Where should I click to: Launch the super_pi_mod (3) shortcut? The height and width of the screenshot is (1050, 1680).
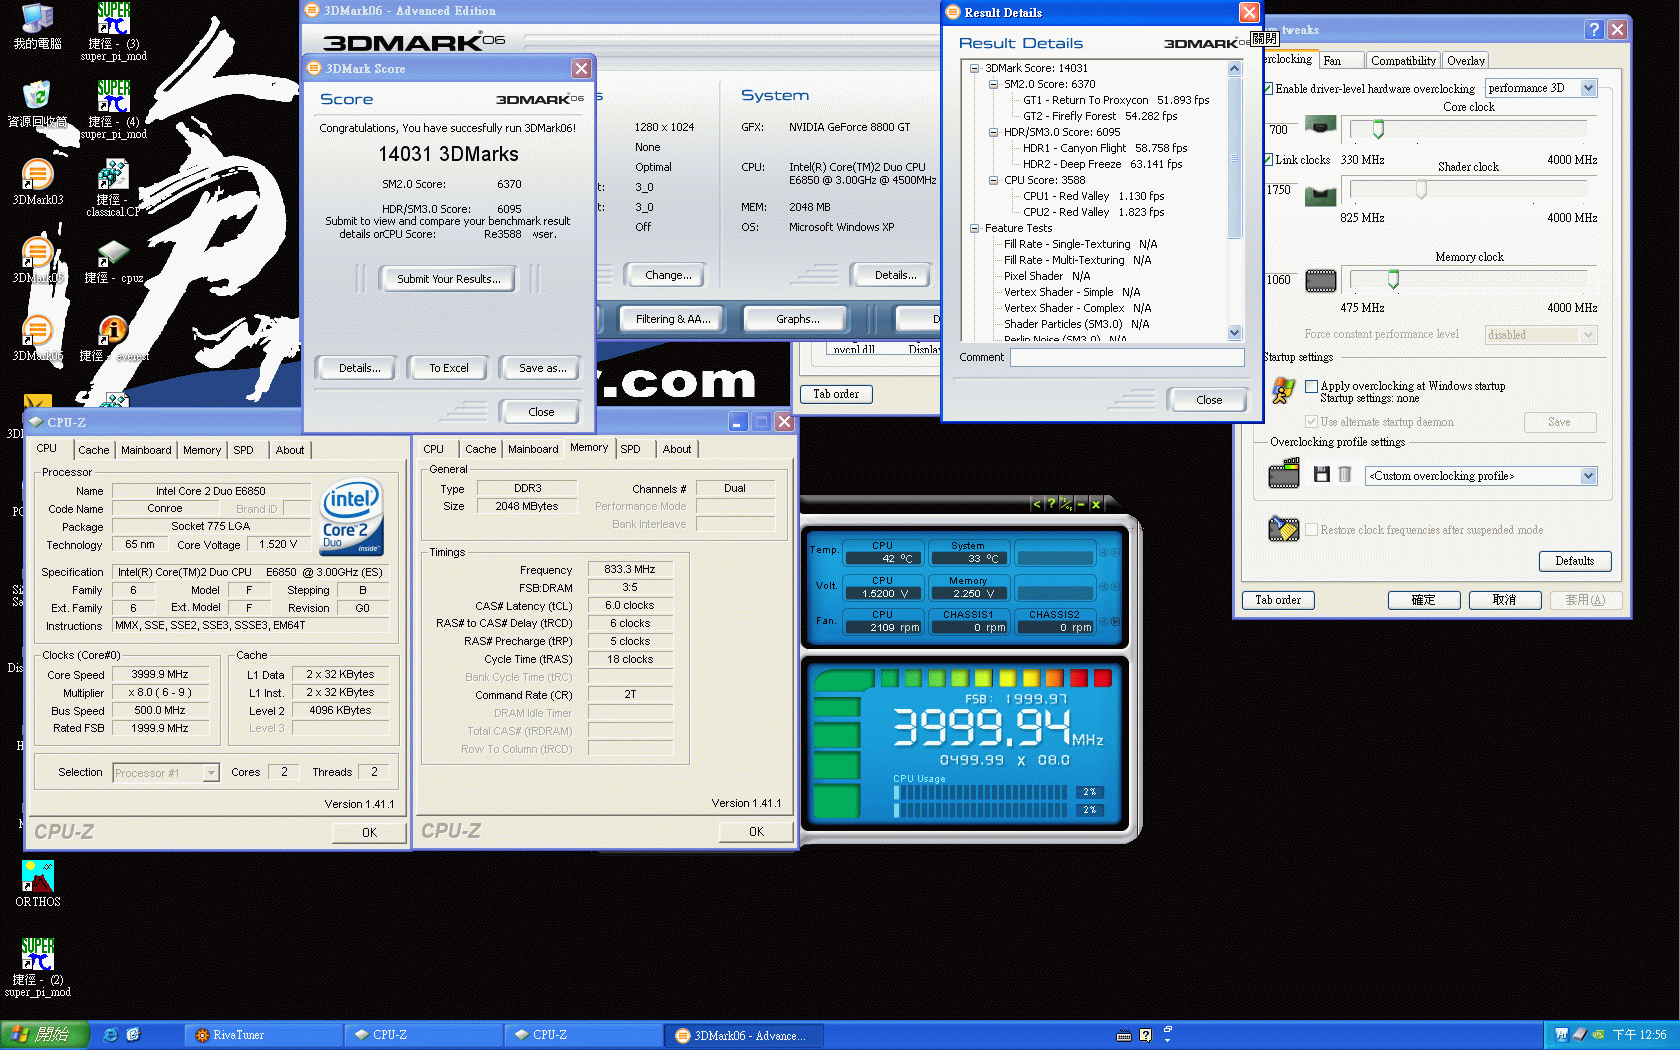(113, 31)
